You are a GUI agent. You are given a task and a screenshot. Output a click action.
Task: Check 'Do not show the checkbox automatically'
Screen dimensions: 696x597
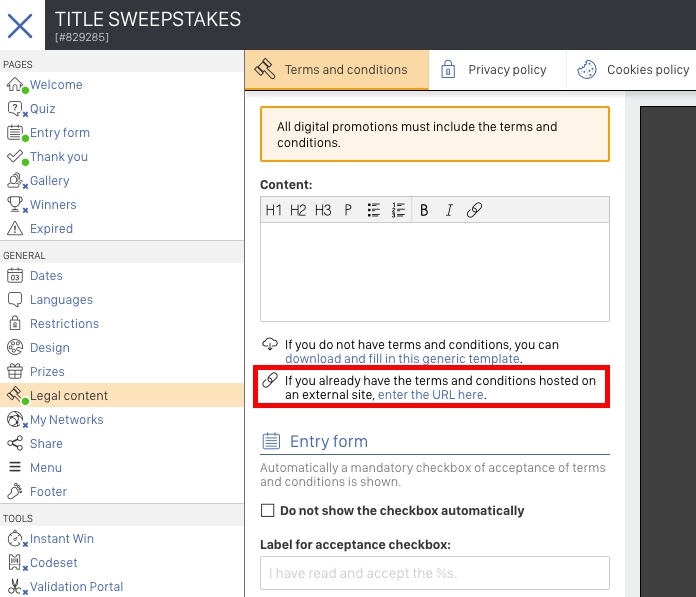pyautogui.click(x=267, y=510)
